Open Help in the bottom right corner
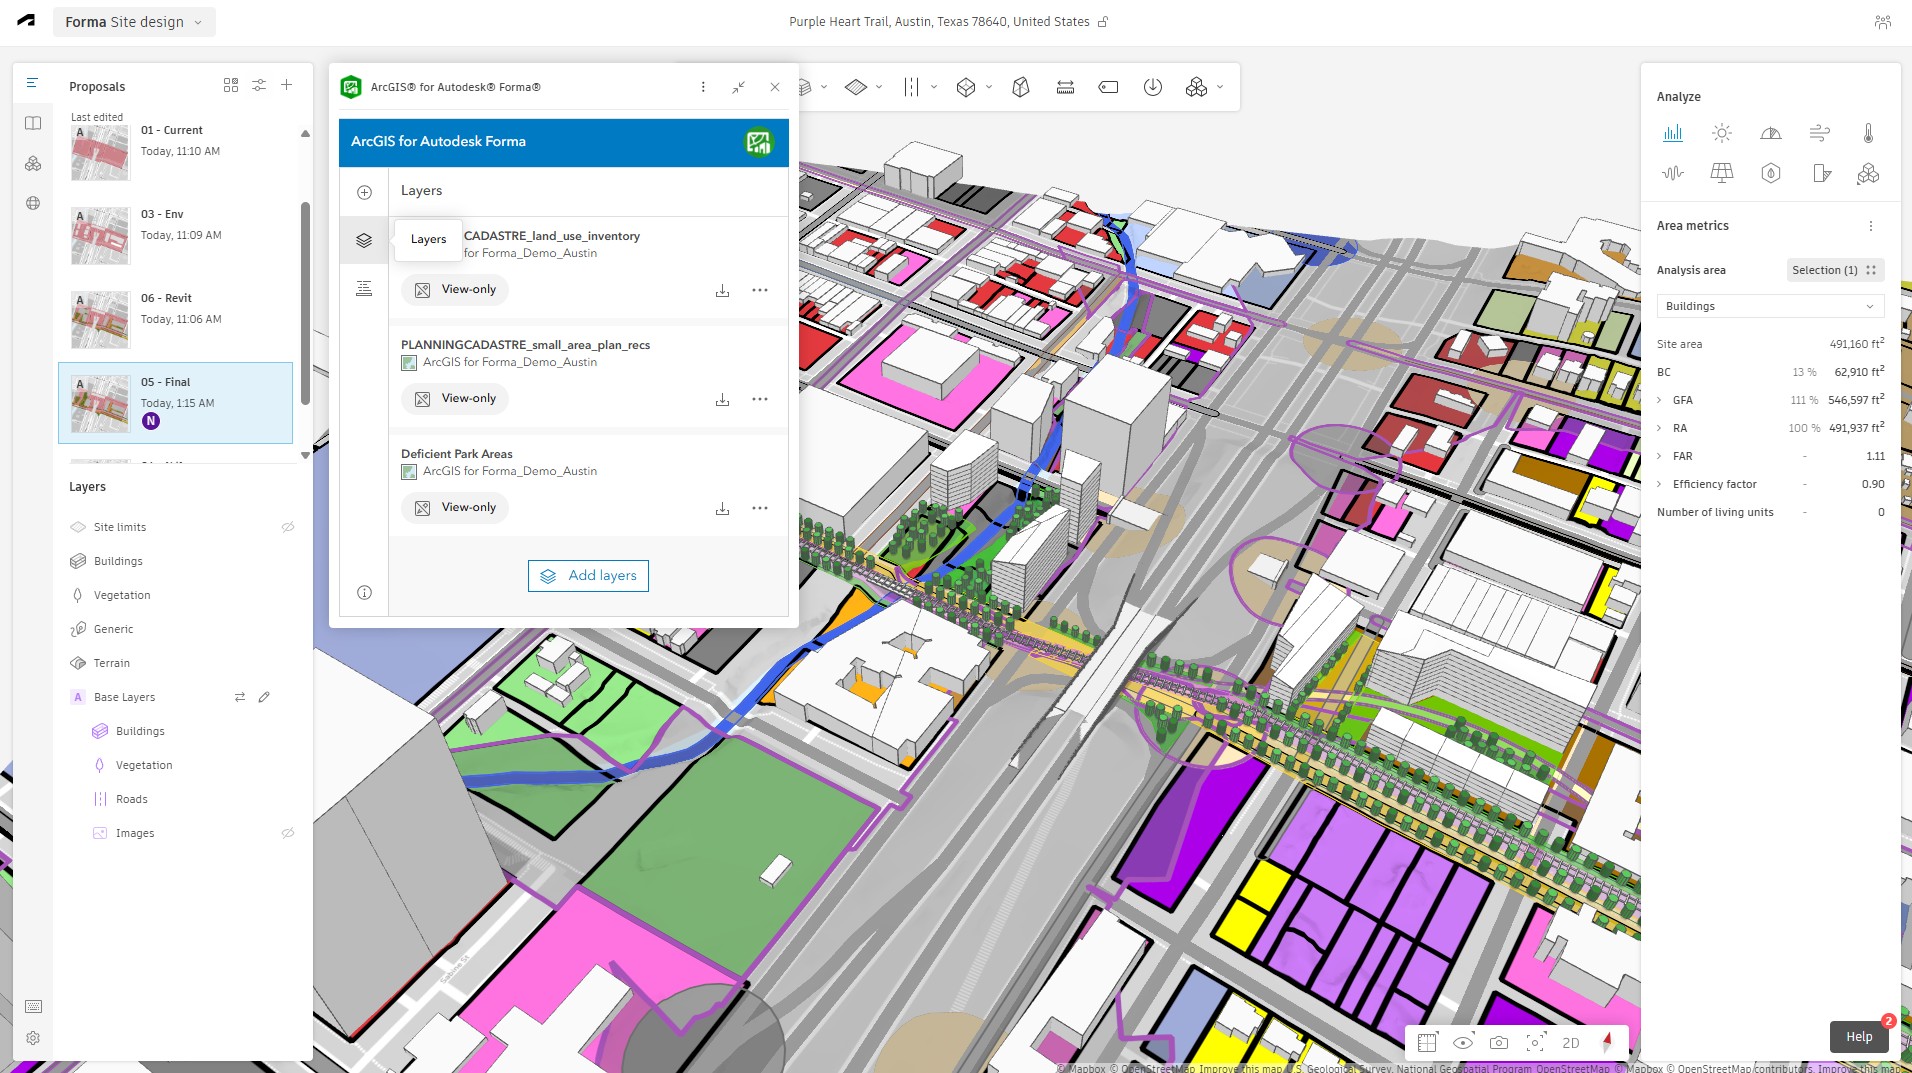1912x1073 pixels. 1858,1037
